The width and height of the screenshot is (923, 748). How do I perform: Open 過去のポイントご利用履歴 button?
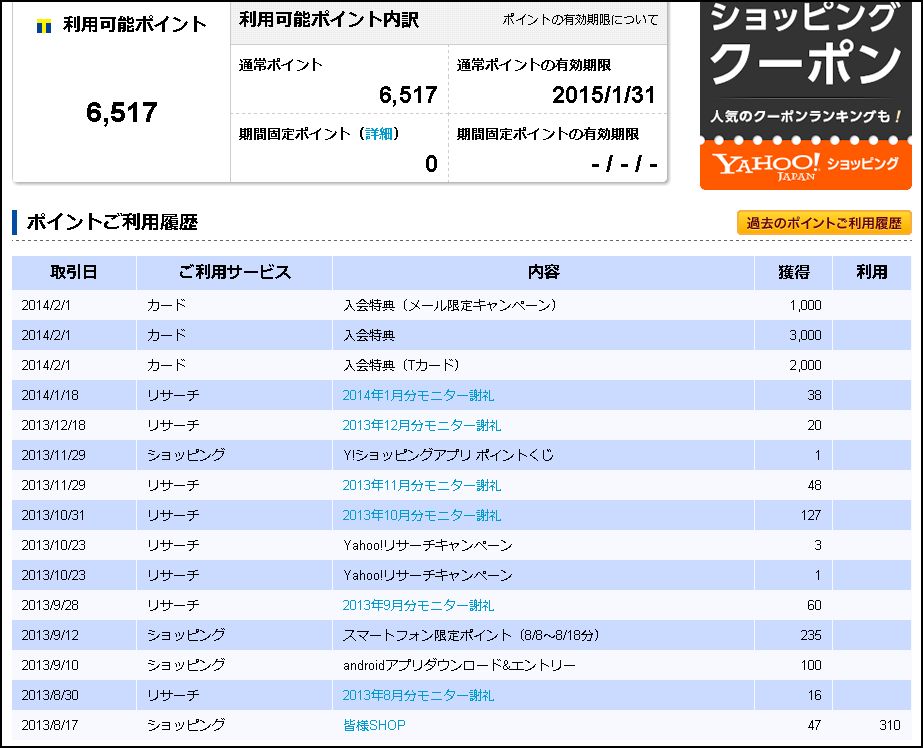[824, 223]
